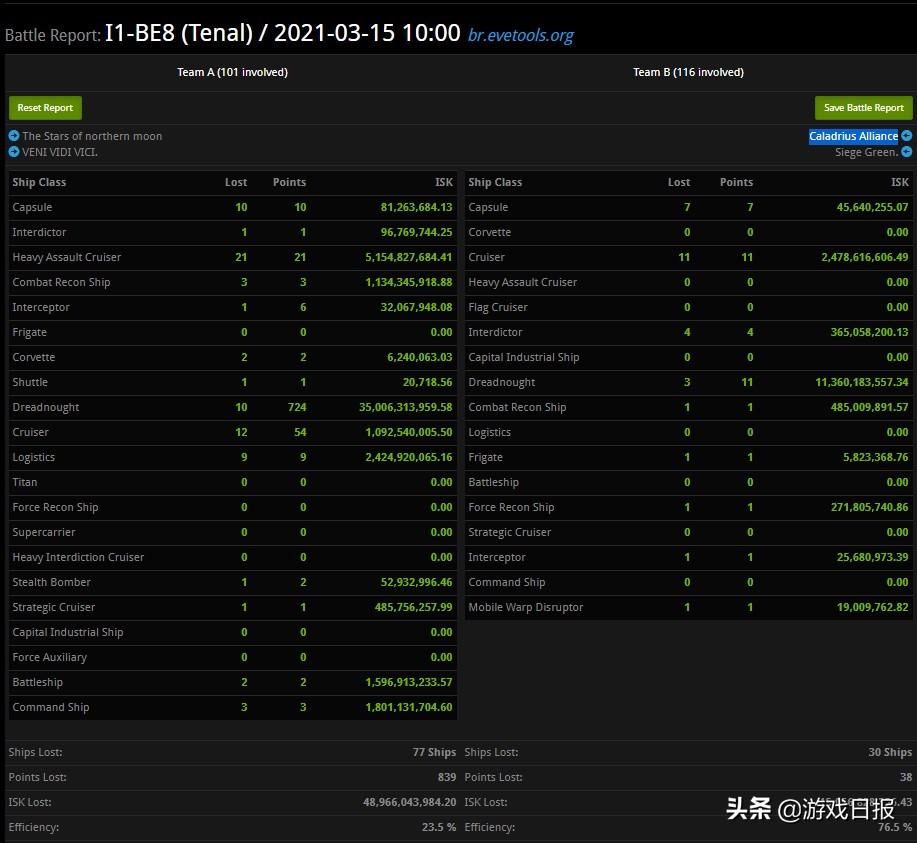917x843 pixels.
Task: Click the arrow icon next to Caladrius Alliance
Action: point(906,136)
